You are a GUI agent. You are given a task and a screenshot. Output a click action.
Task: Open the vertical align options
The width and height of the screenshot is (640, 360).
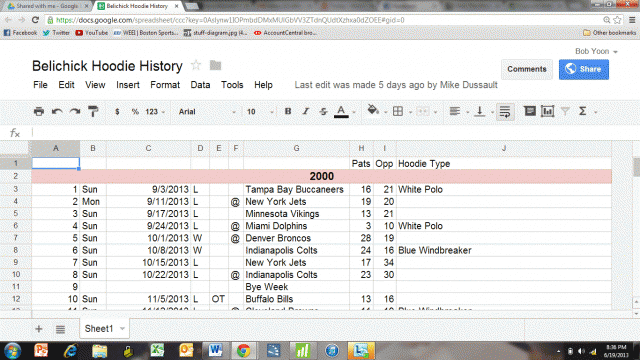coord(480,111)
